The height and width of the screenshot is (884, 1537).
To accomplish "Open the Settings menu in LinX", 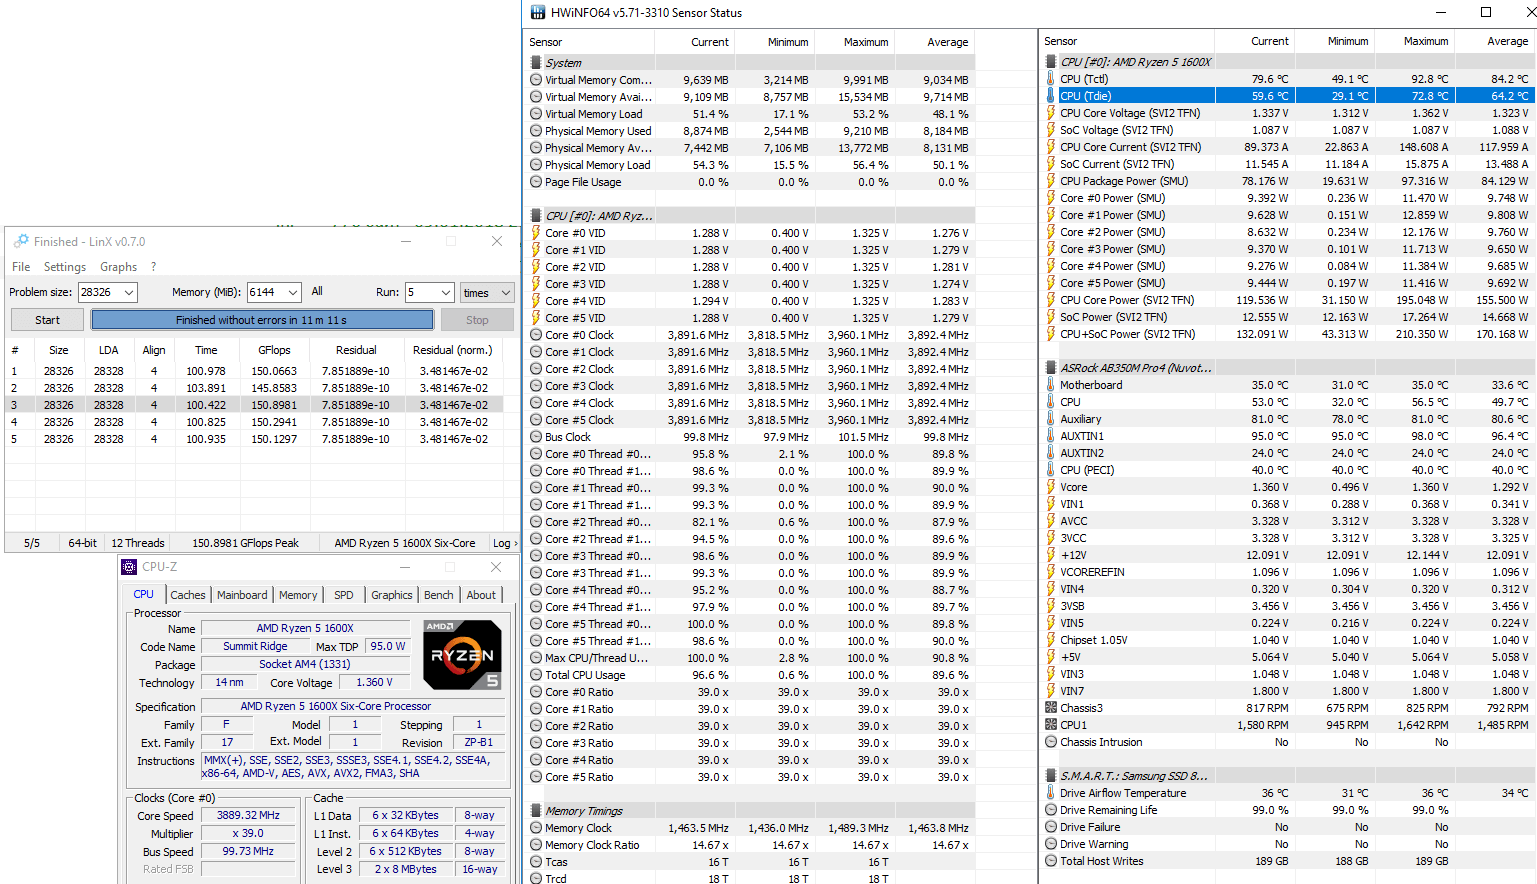I will (x=65, y=267).
